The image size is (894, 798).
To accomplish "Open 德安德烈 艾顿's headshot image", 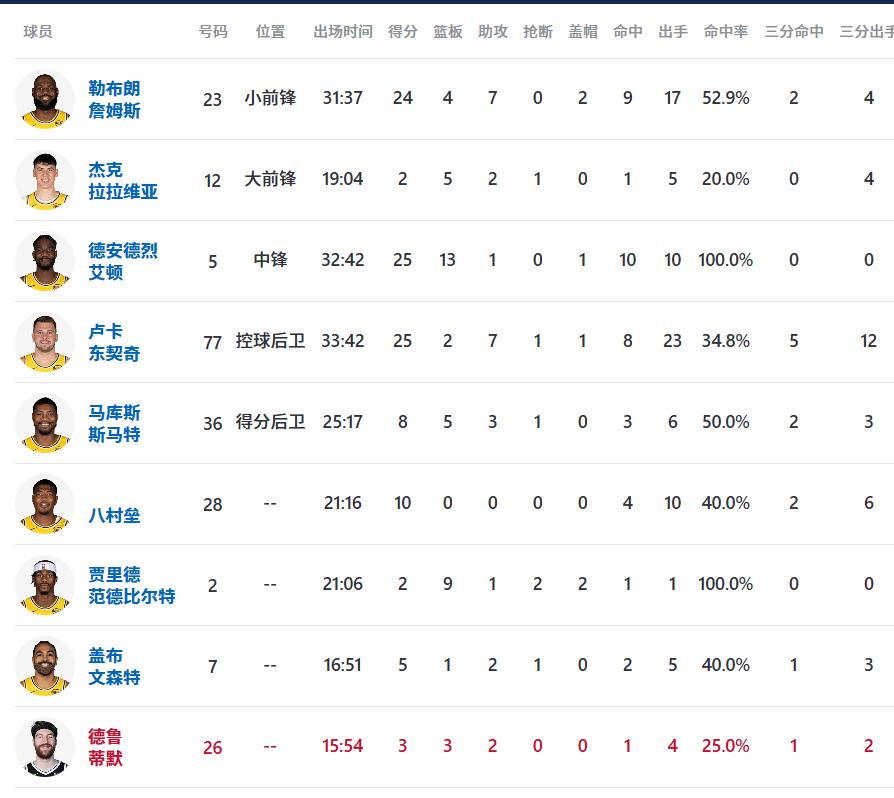I will [x=45, y=261].
